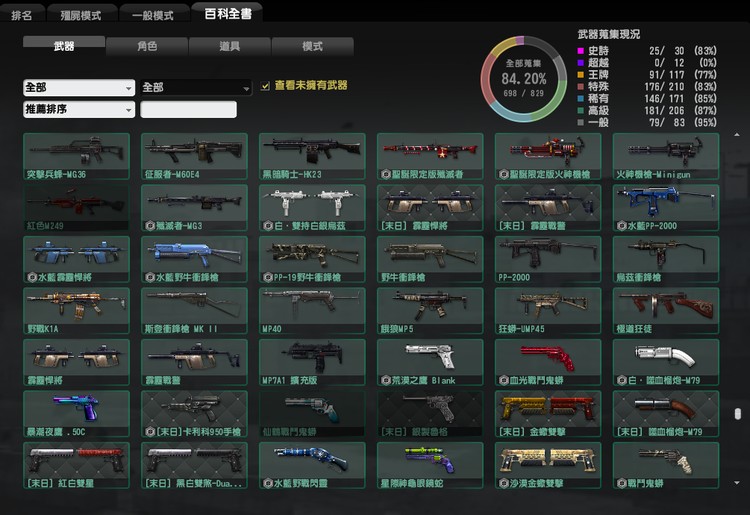Select the [末日]卡利科950手槍 card
The height and width of the screenshot is (515, 750).
click(194, 414)
